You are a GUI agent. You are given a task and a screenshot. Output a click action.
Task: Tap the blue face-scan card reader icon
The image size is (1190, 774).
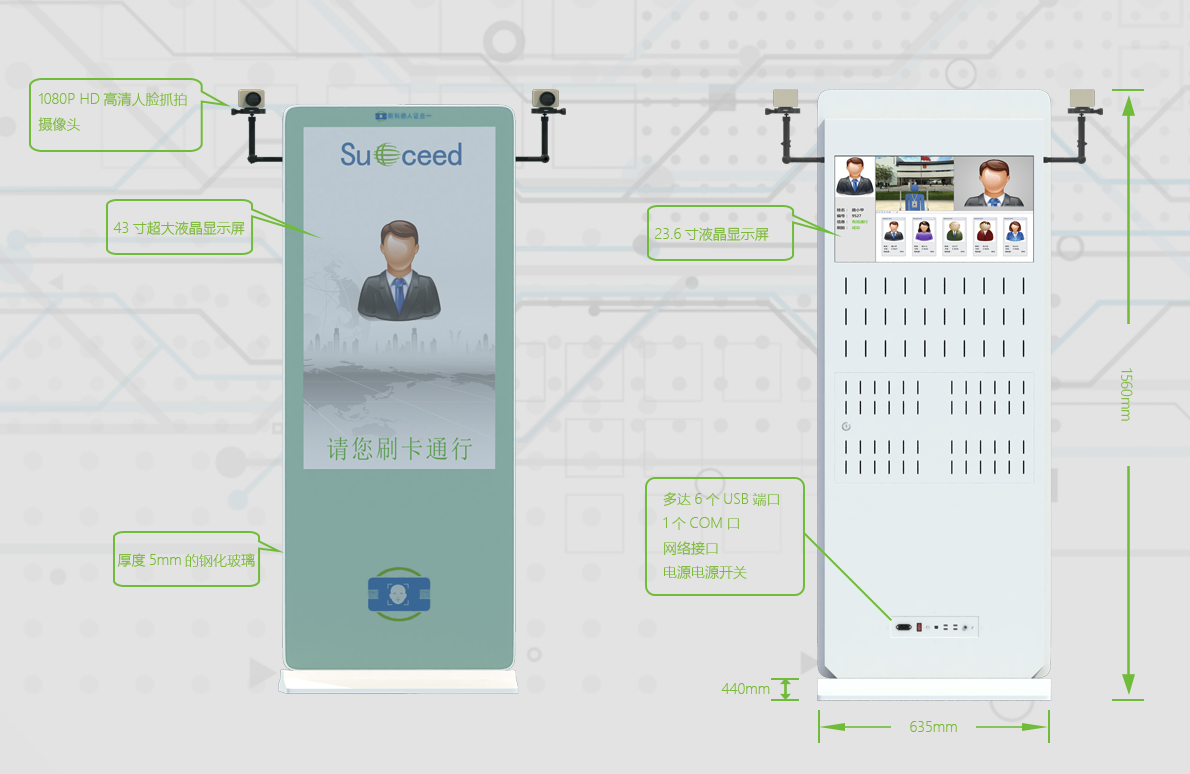pos(399,594)
